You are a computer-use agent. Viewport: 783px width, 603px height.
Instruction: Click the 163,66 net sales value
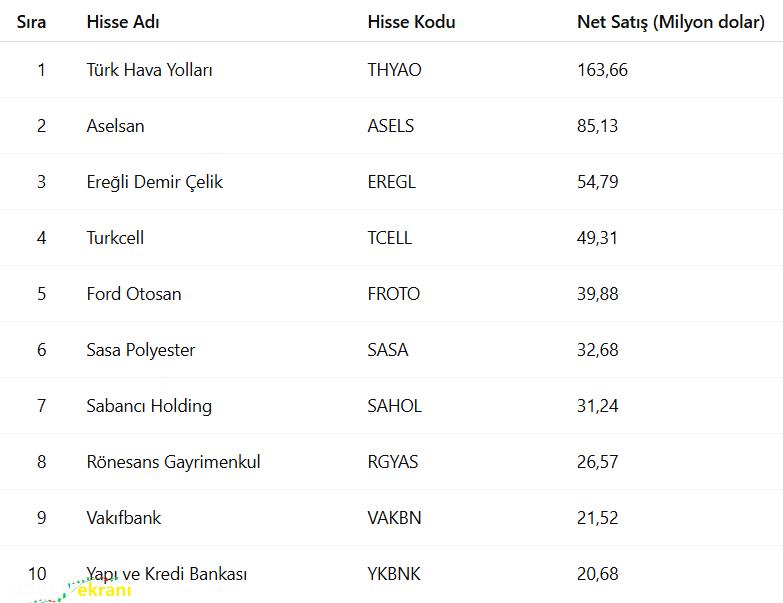(602, 70)
